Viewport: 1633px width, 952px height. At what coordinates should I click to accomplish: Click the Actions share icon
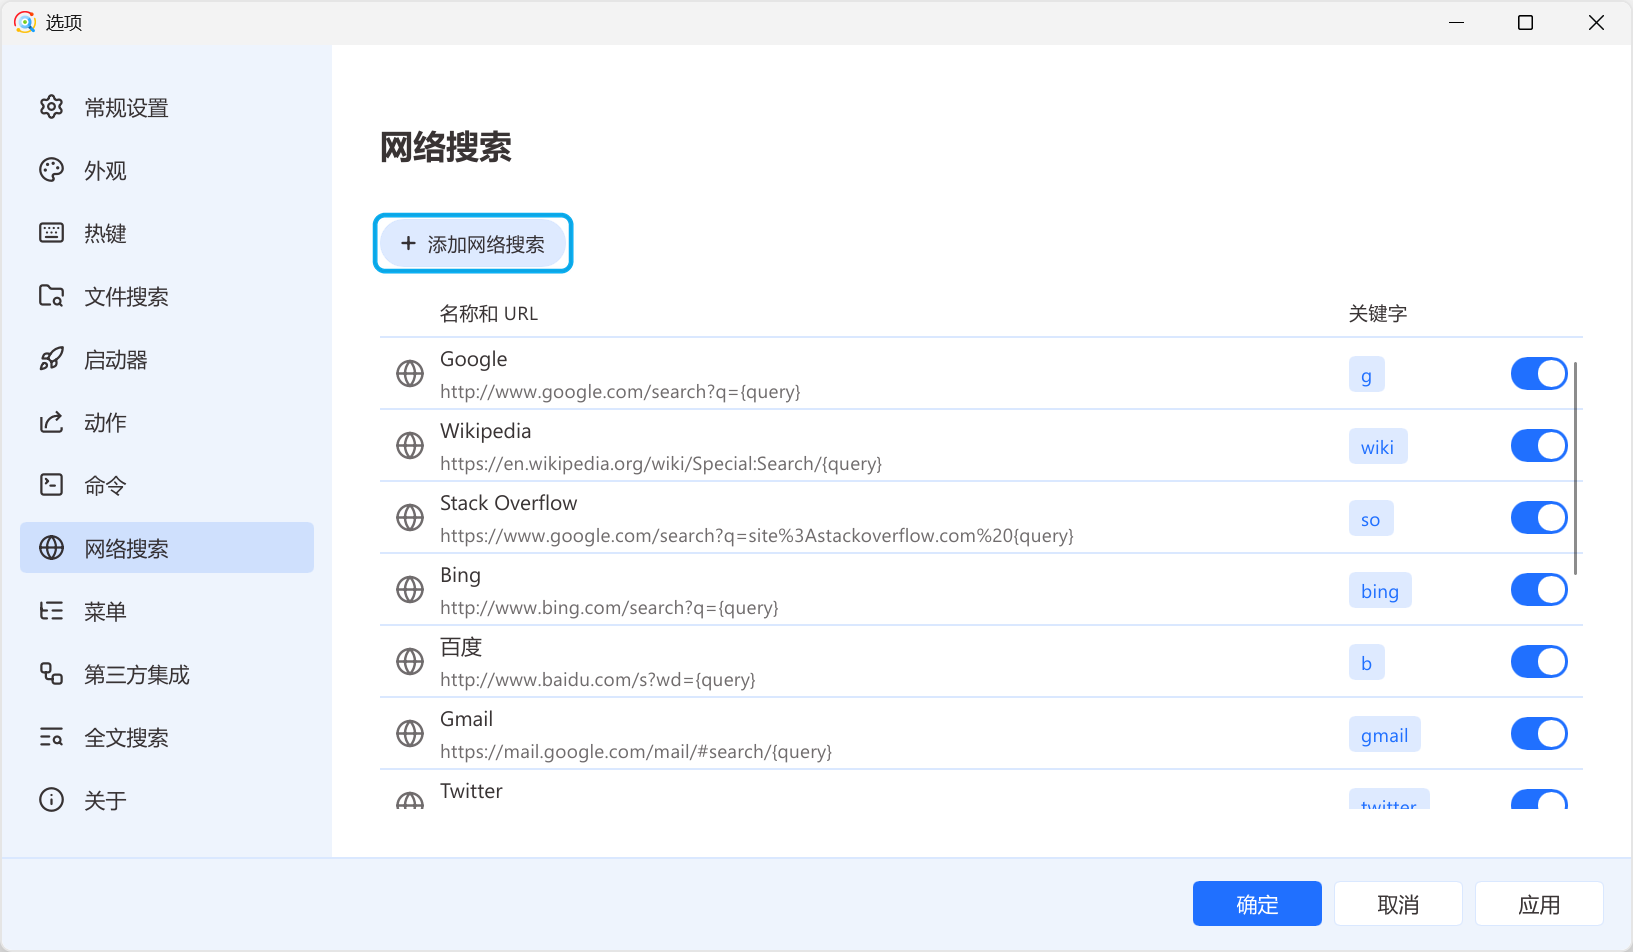(51, 422)
